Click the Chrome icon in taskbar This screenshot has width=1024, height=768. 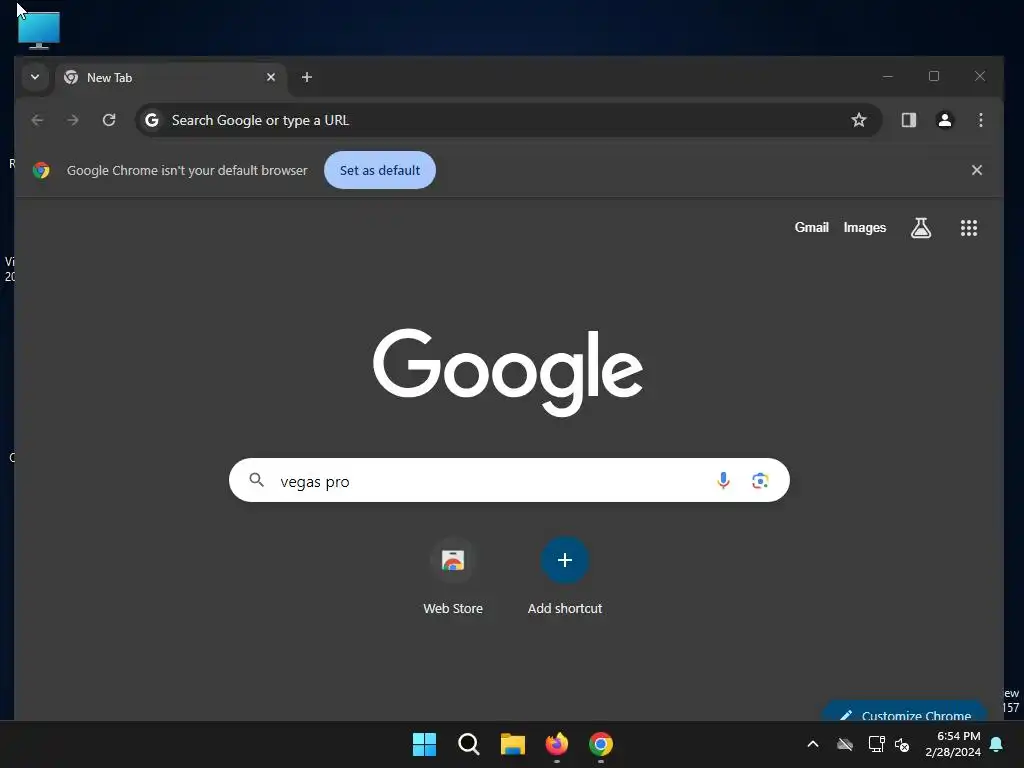601,744
